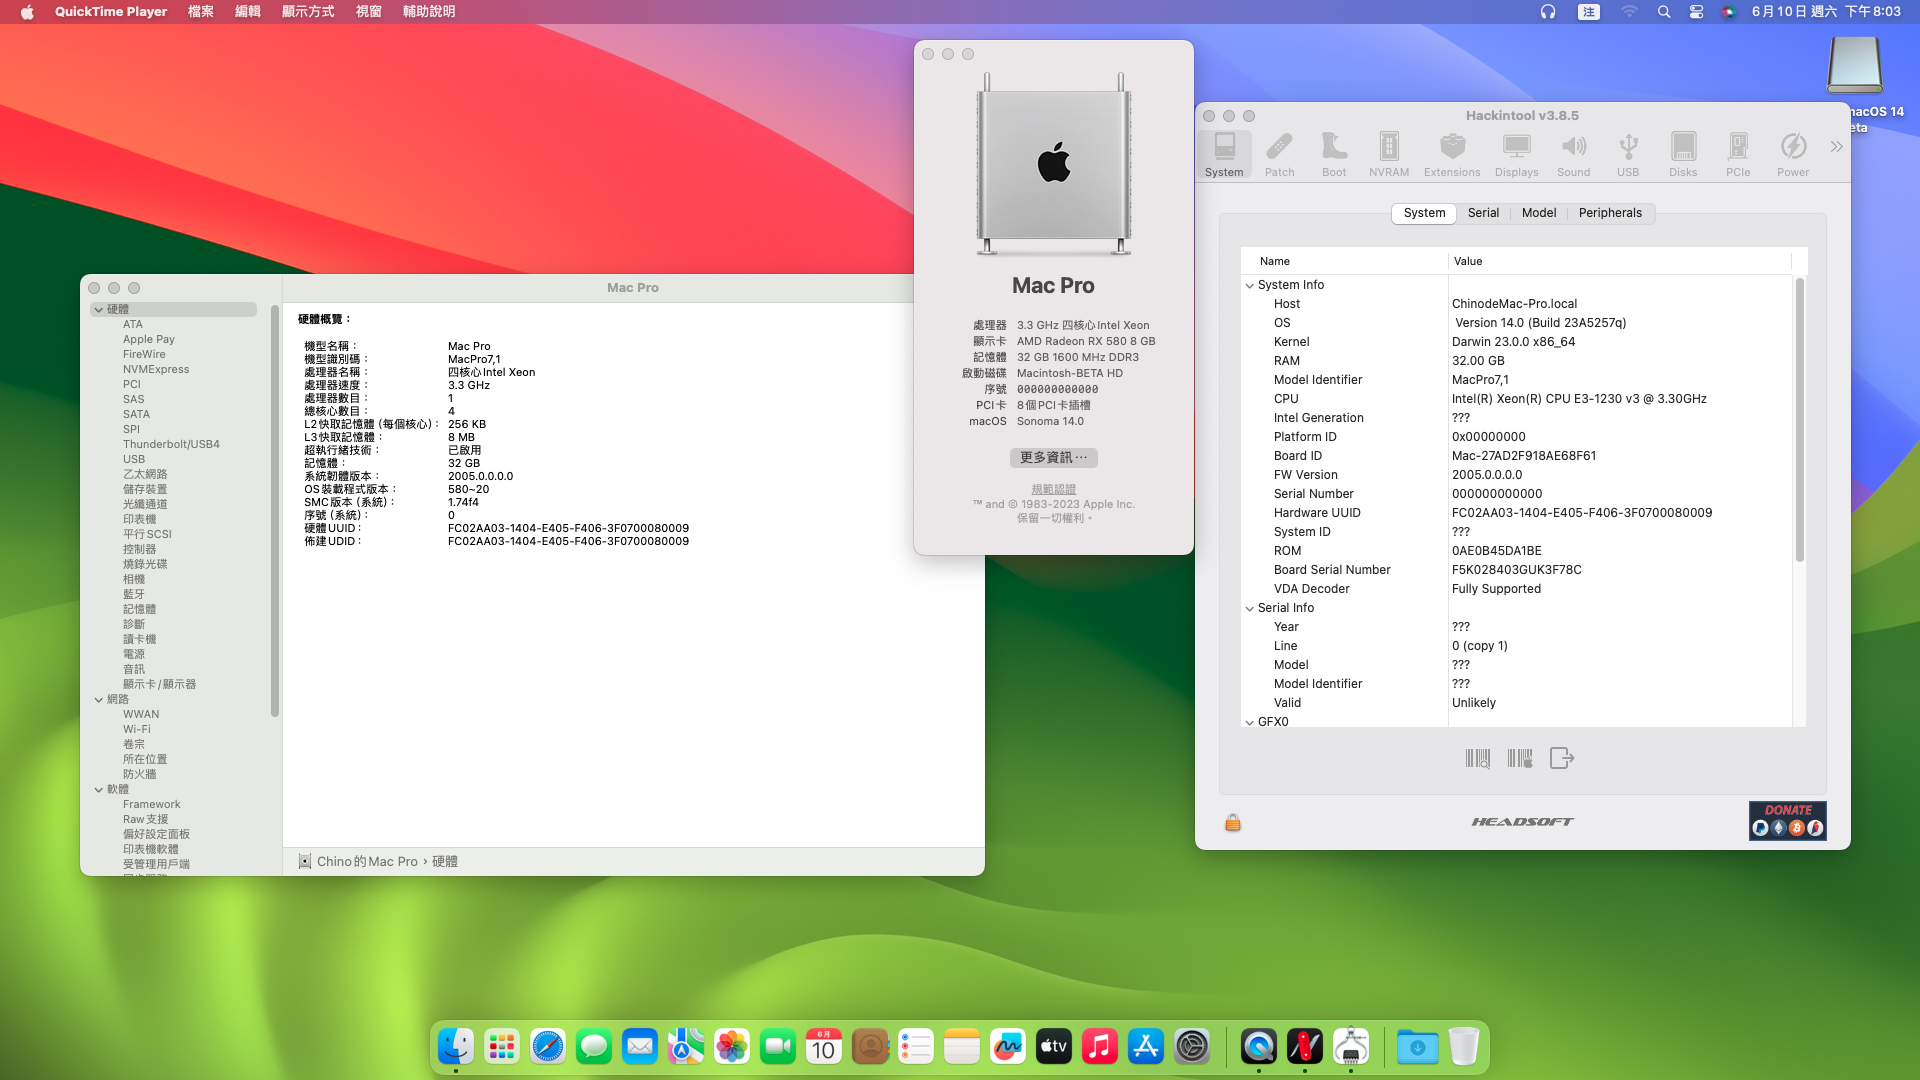Click the Hackintool table vertical scrollbar
Screen dimensions: 1920x1080
(x=1800, y=420)
